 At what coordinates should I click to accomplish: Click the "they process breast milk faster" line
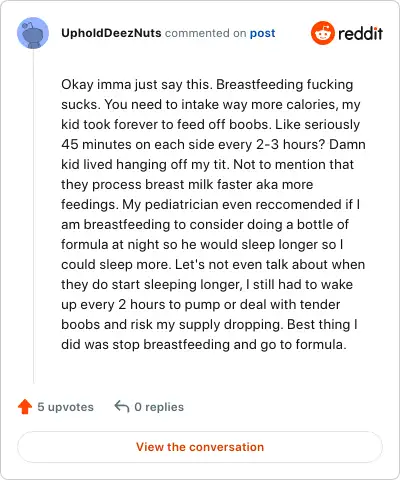tap(187, 185)
